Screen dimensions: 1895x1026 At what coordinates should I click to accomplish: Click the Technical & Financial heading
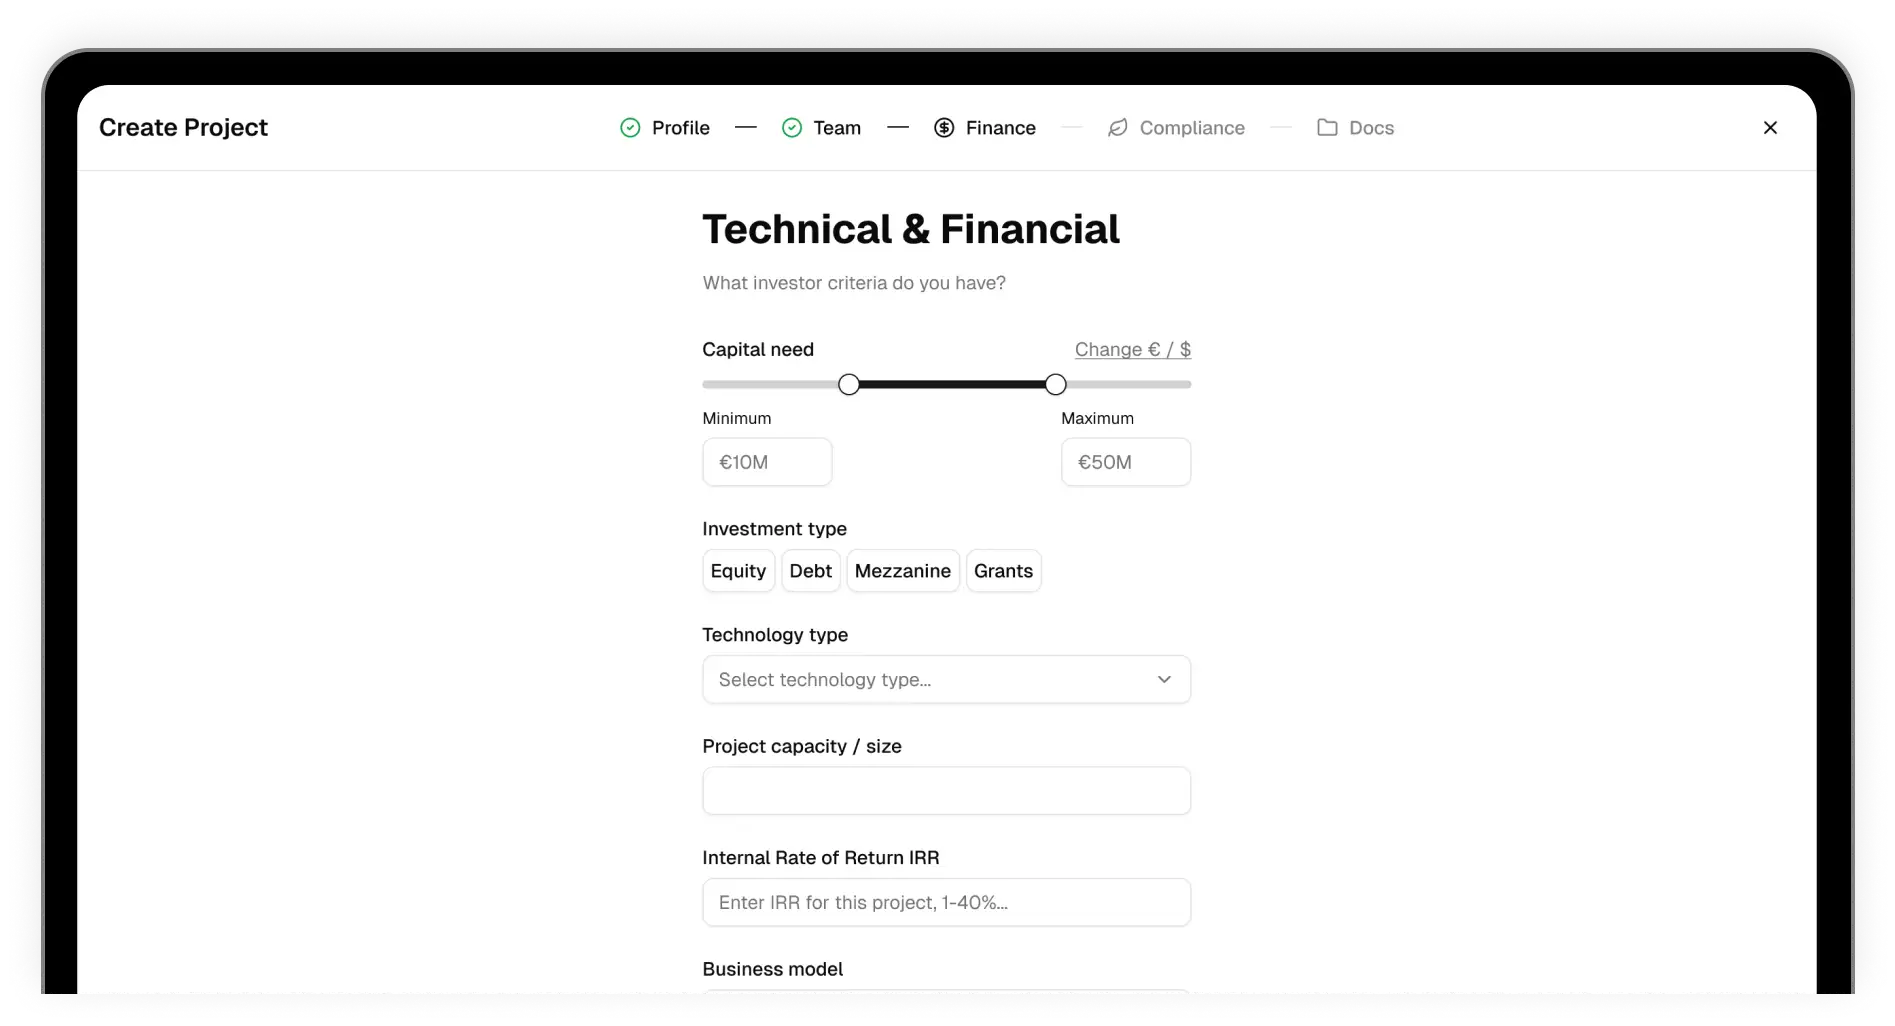(x=911, y=229)
